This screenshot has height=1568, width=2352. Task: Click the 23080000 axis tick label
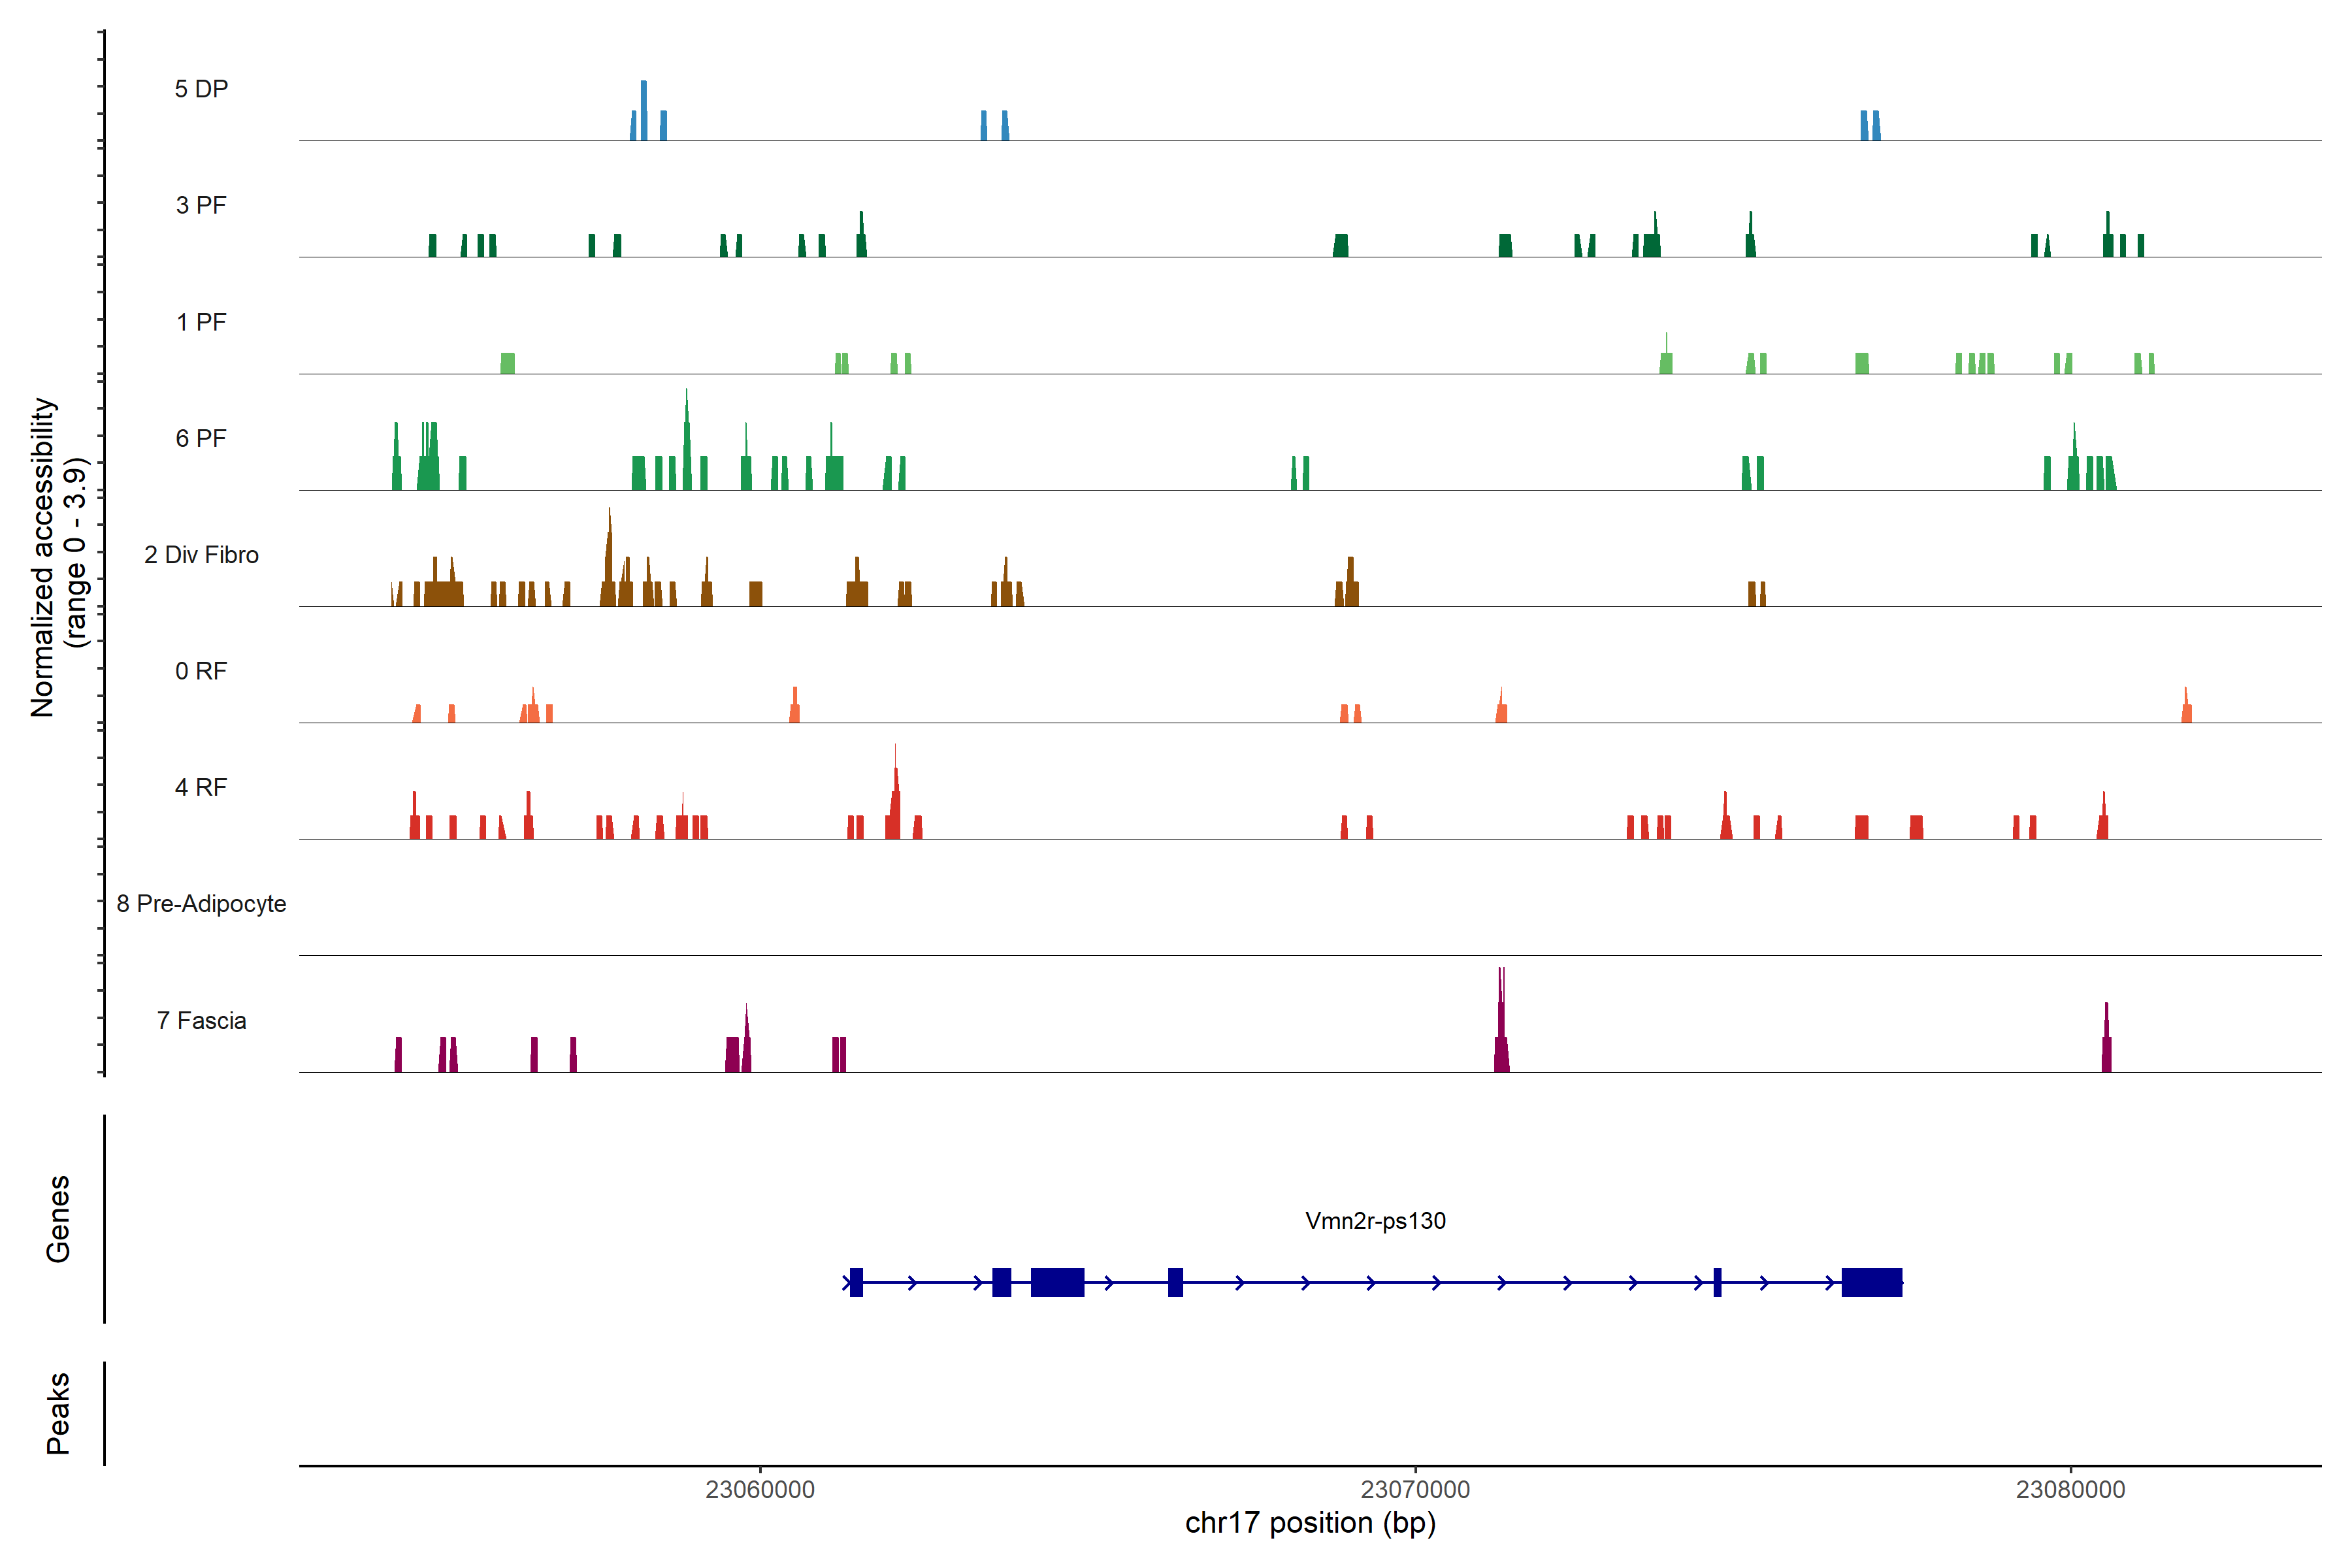(x=2070, y=1490)
